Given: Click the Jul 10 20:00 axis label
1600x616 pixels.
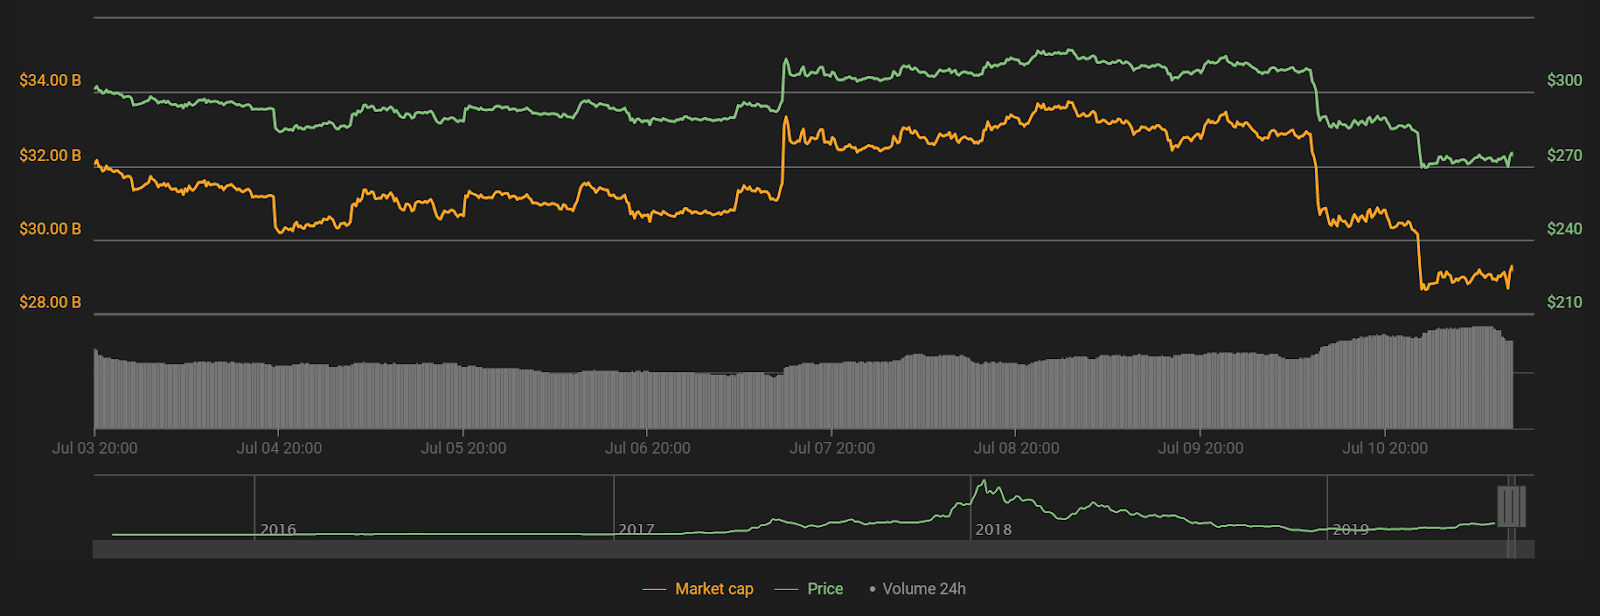Looking at the screenshot, I should 1385,448.
